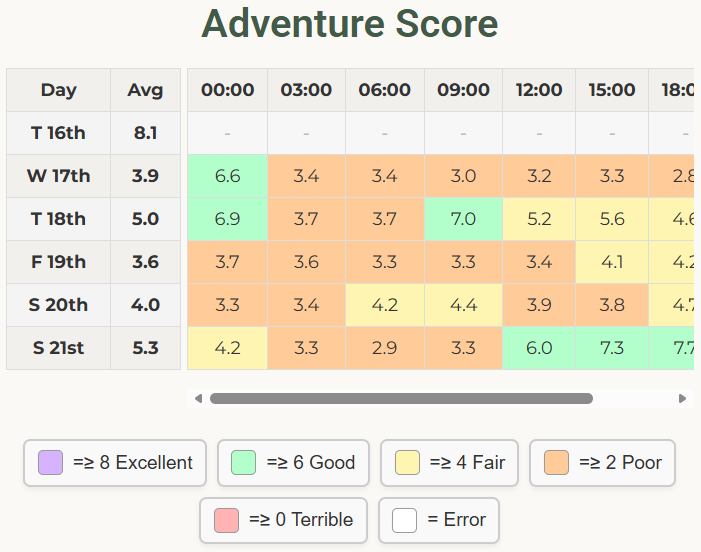Click the 7.3 score cell on Sunday
The width and height of the screenshot is (701, 552).
[612, 348]
